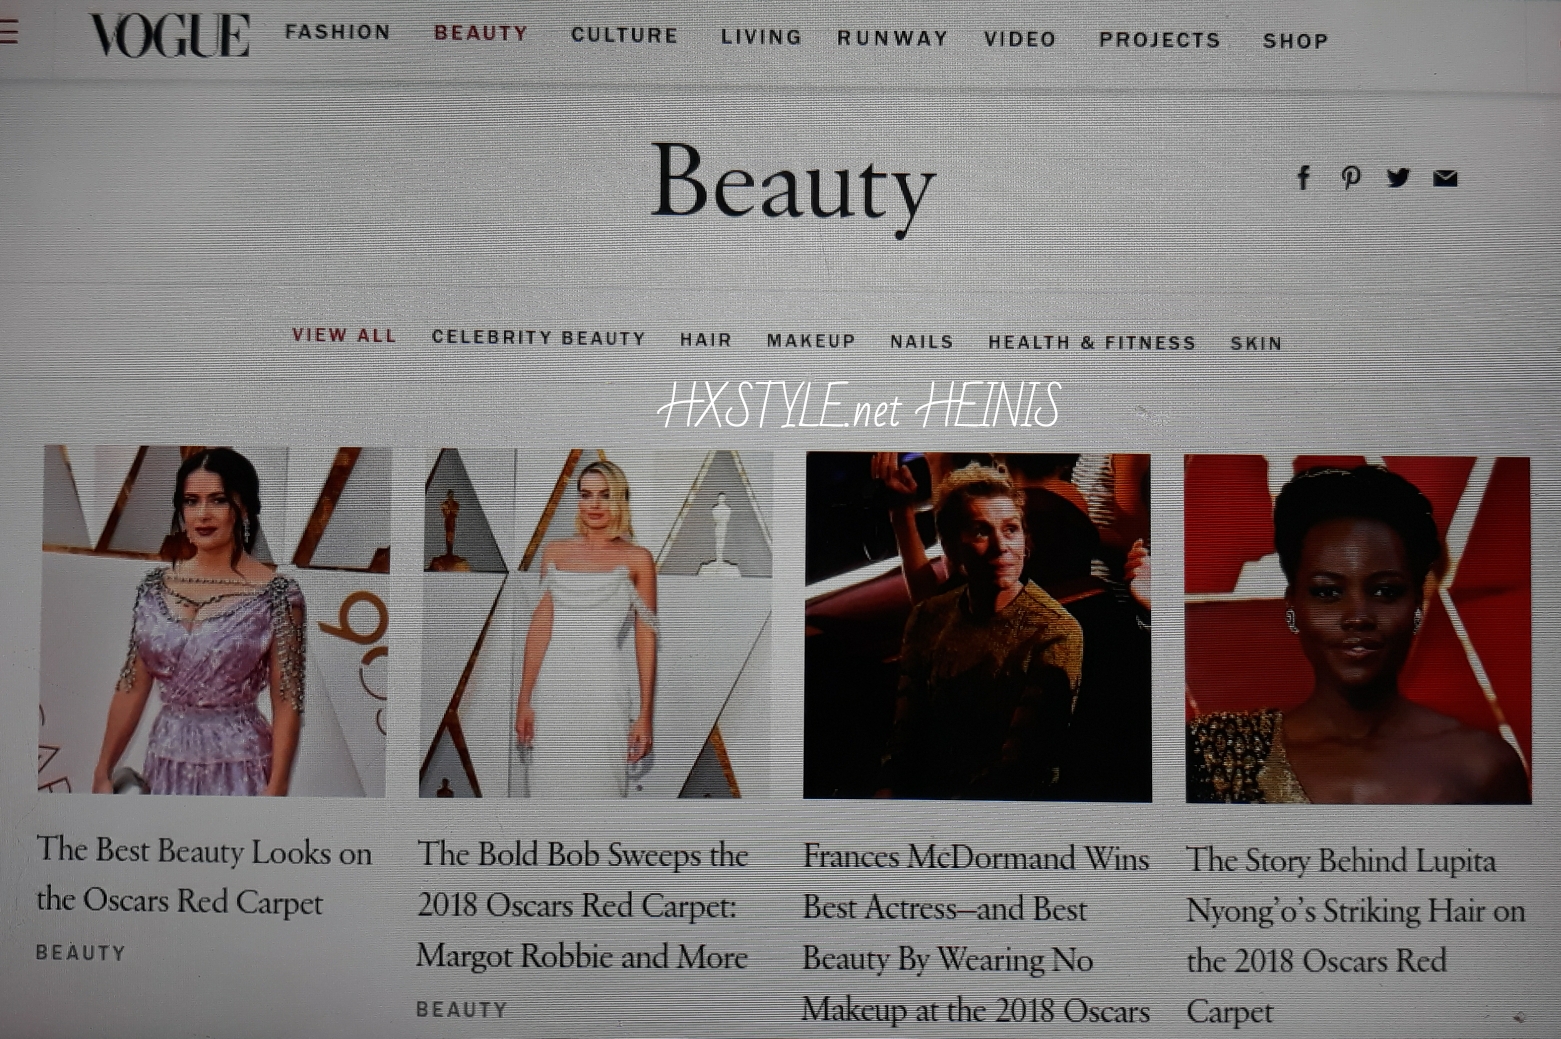Screen dimensions: 1561x1039
Task: Open the purple gown Oscars photo
Action: (214, 621)
